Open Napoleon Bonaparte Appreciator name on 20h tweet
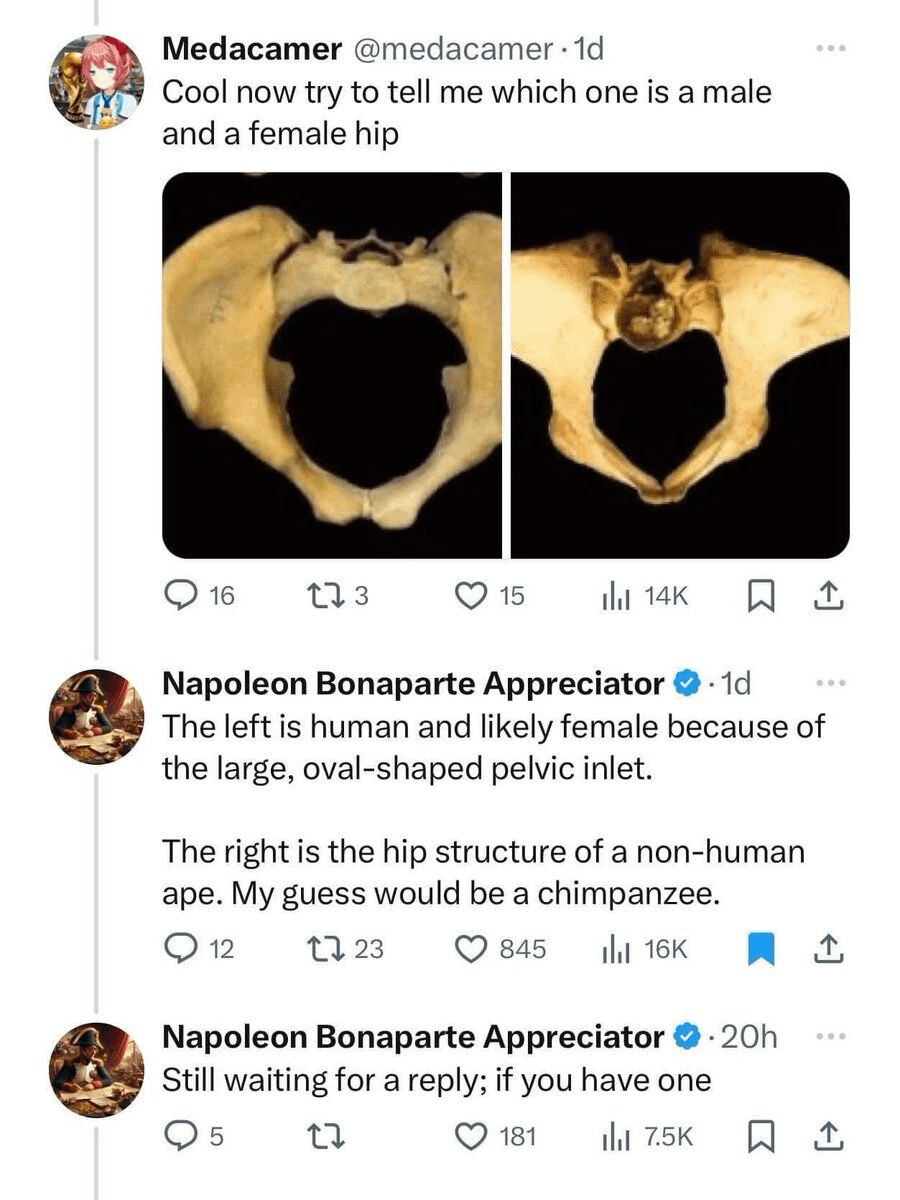Viewport: 900px width, 1200px height. pyautogui.click(x=413, y=1038)
